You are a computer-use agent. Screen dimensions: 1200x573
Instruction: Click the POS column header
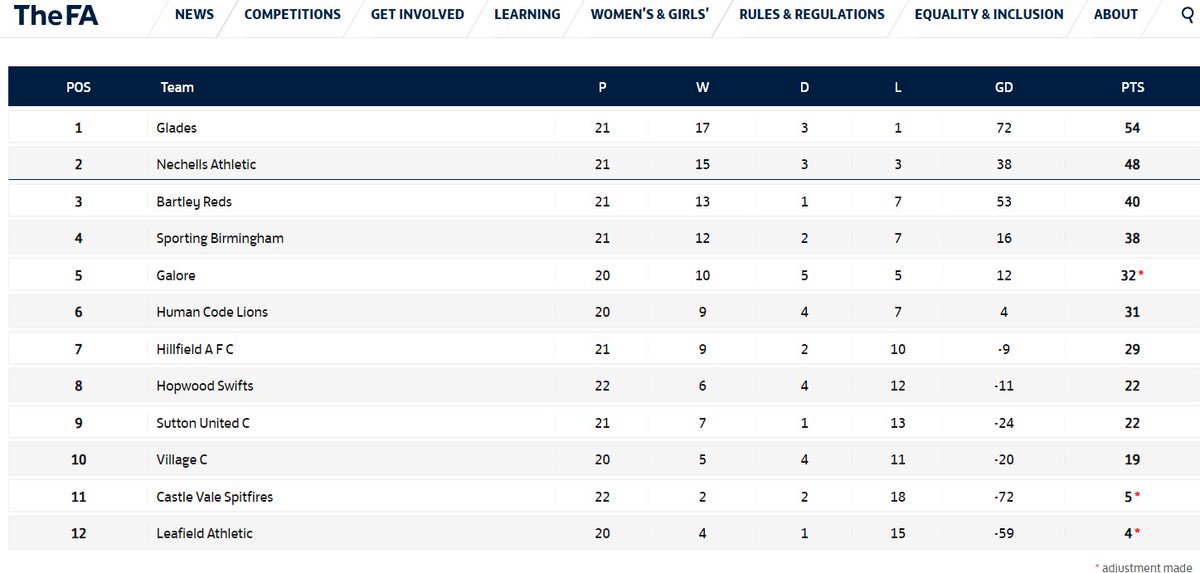[x=78, y=87]
